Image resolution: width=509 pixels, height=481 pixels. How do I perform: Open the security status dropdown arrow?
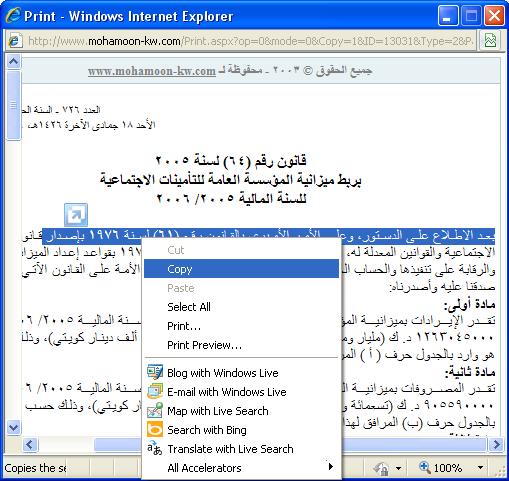[x=398, y=468]
